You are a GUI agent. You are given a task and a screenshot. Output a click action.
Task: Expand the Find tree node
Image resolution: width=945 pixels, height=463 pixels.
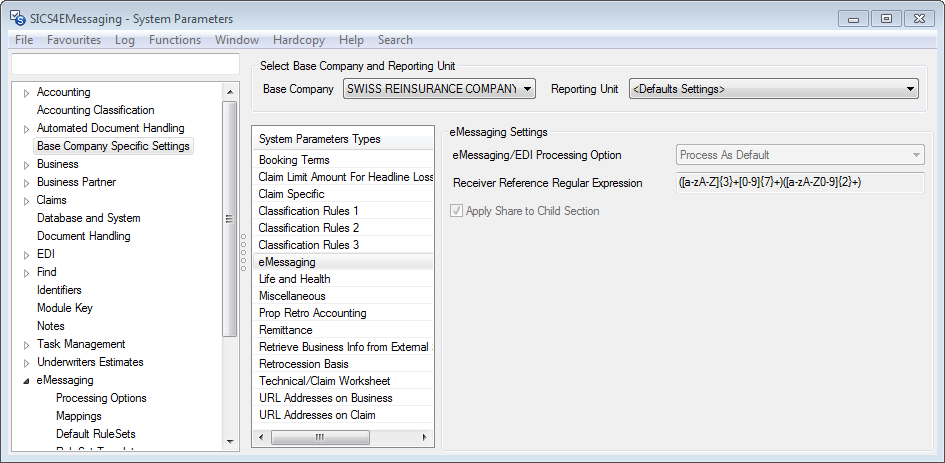point(26,272)
